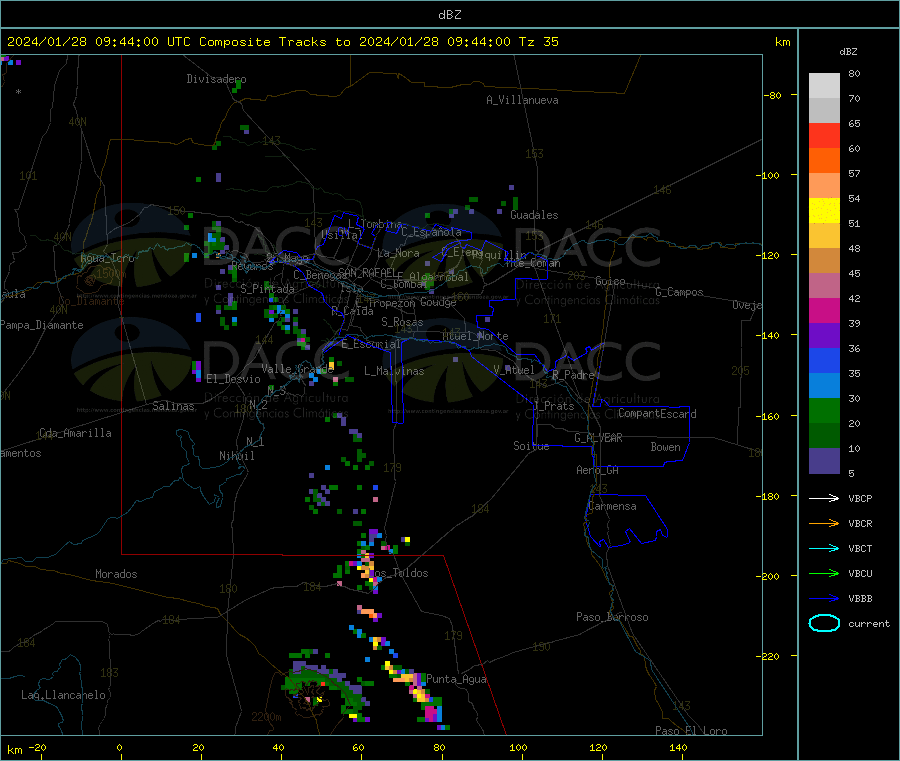The image size is (900, 761).
Task: Pick the green swatch between 30 and 20 dBZ
Action: pos(824,411)
